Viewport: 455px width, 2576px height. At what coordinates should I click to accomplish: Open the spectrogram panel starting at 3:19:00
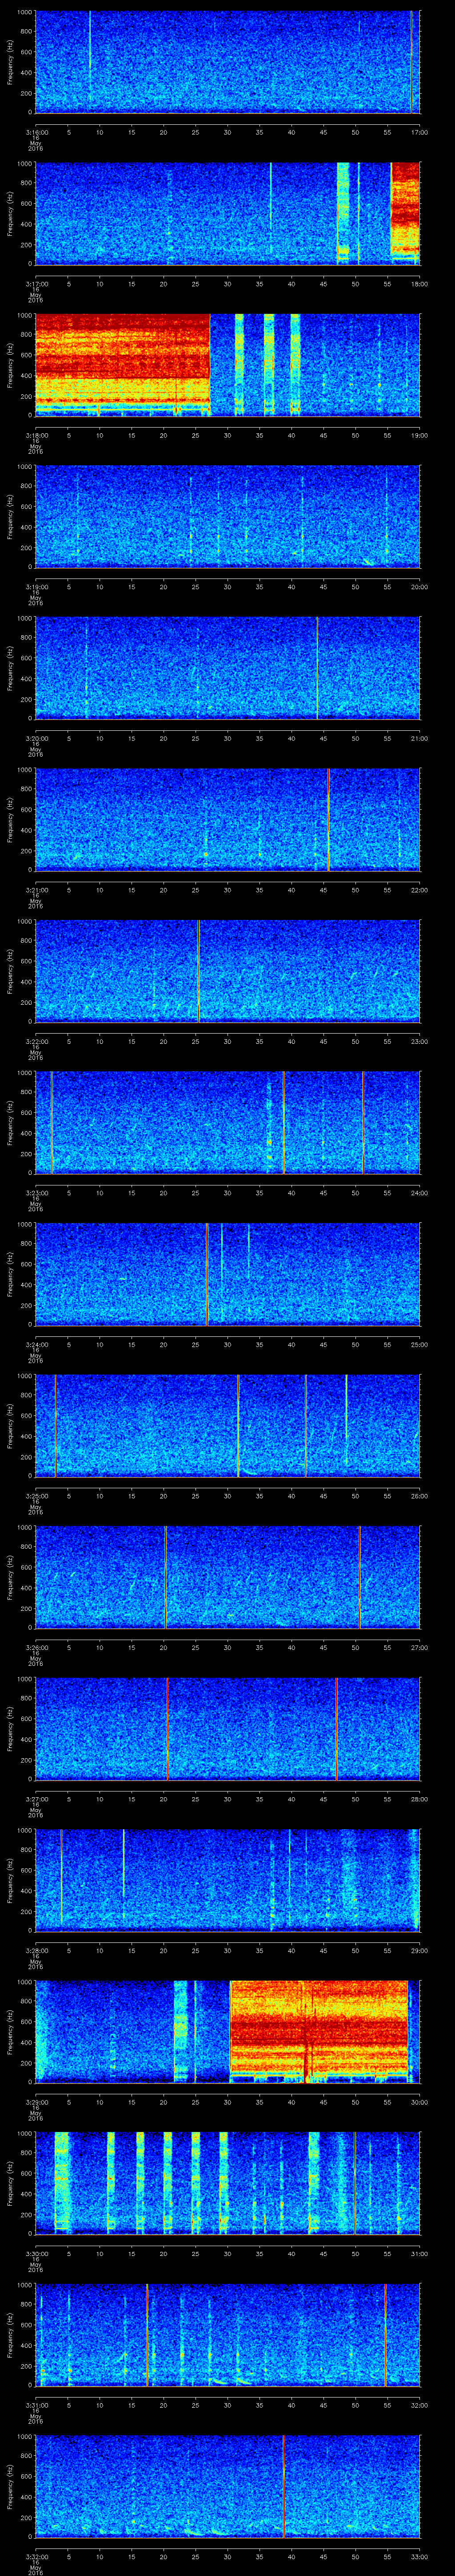click(x=227, y=516)
